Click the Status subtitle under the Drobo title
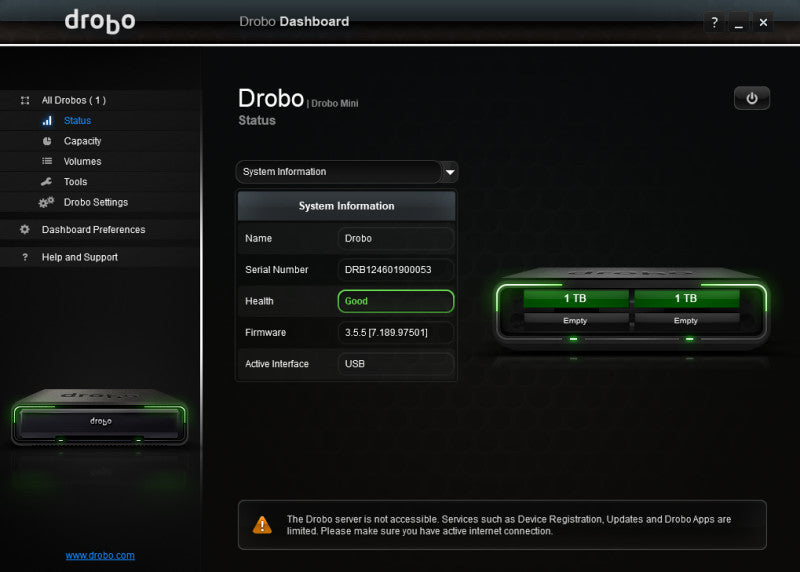Viewport: 800px width, 572px height. (x=257, y=120)
